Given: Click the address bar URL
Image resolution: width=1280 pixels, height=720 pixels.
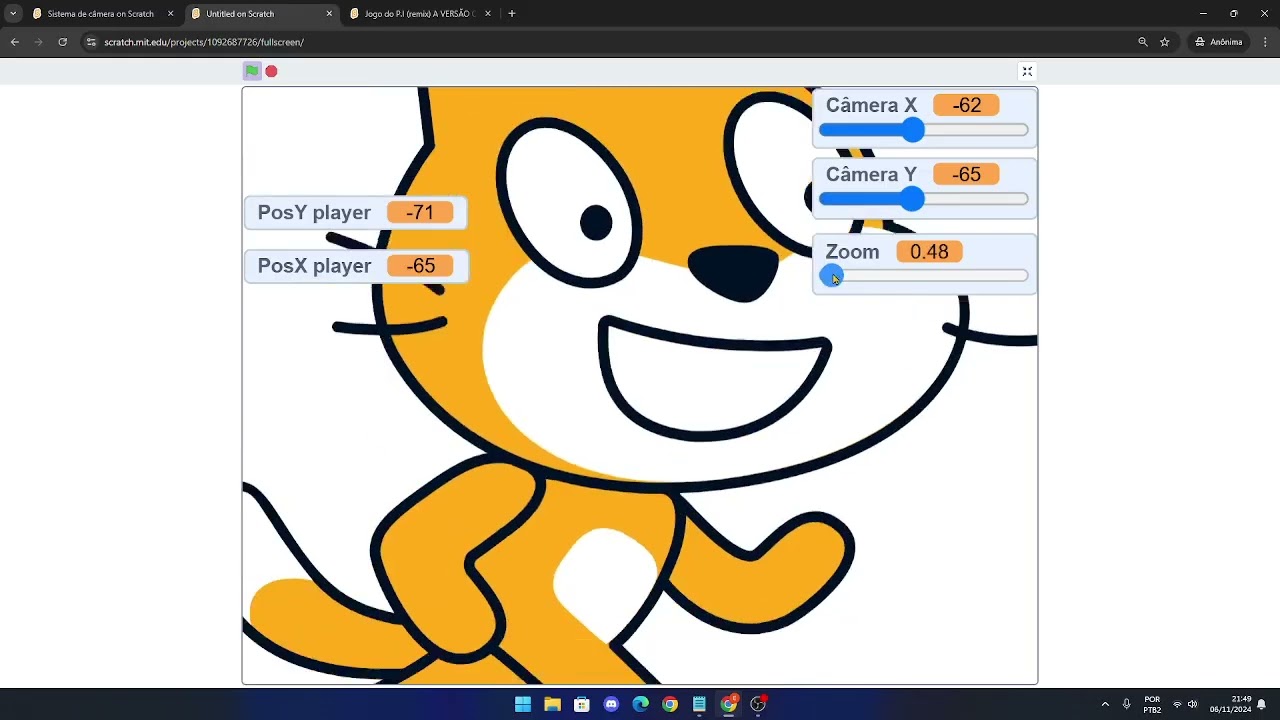Looking at the screenshot, I should click(x=204, y=42).
